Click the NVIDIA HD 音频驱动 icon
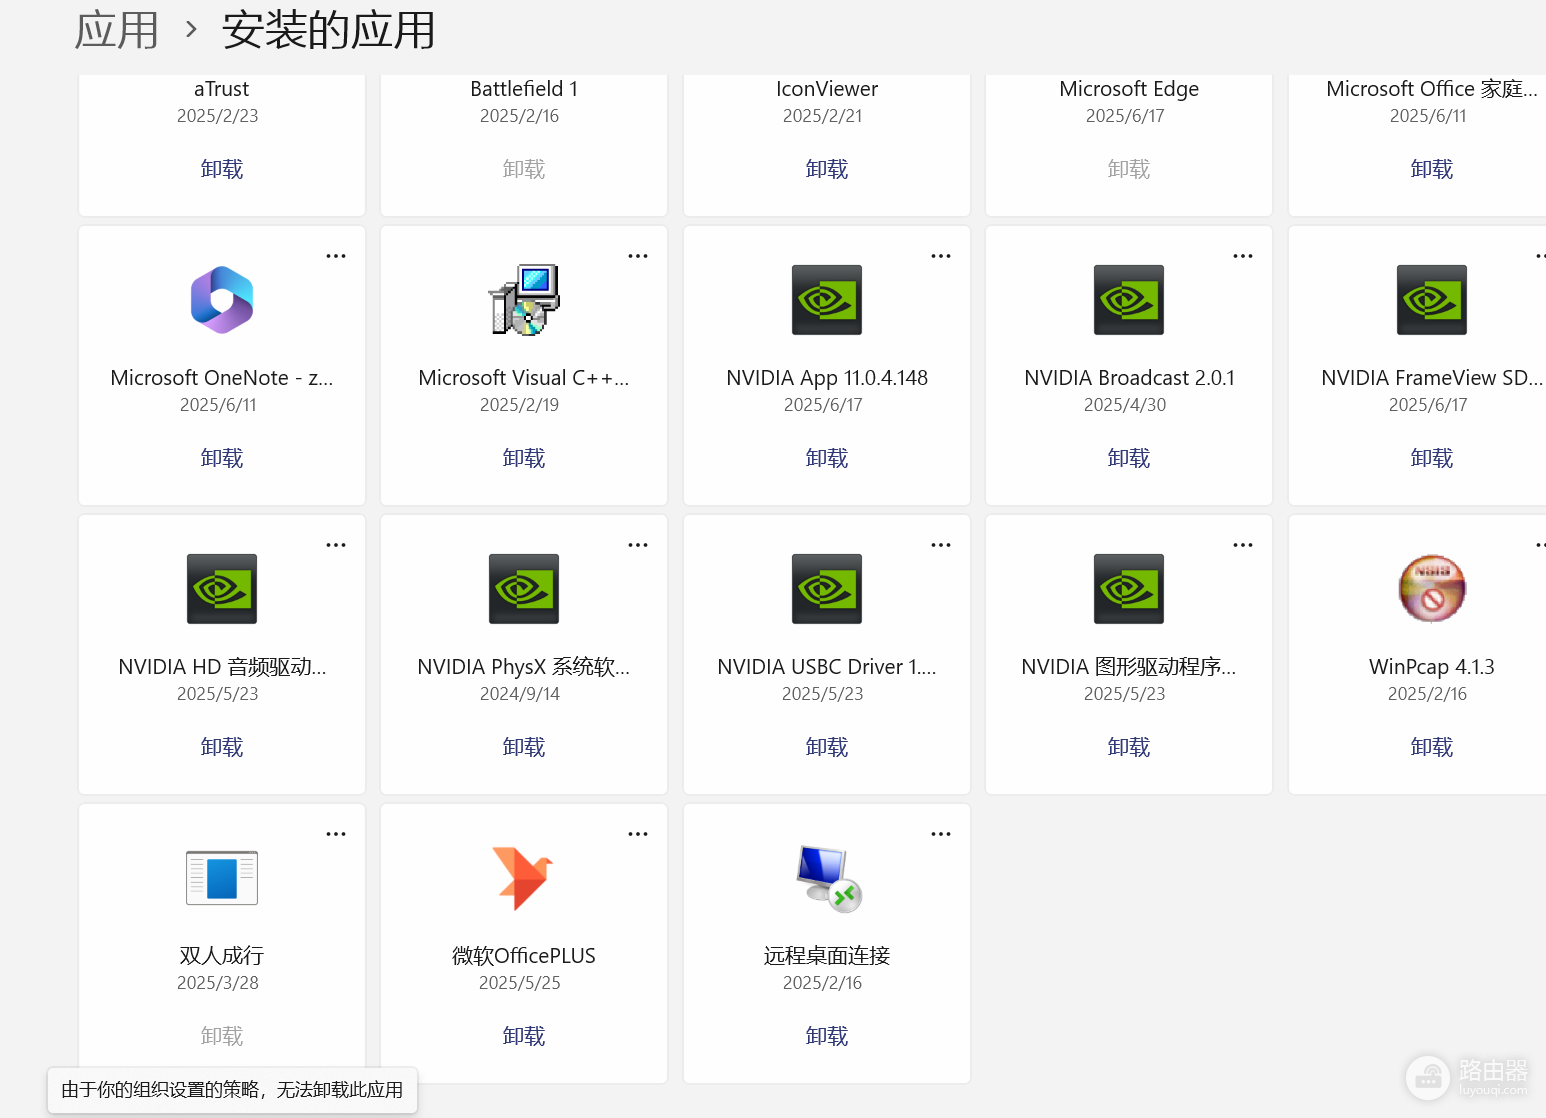 [222, 589]
